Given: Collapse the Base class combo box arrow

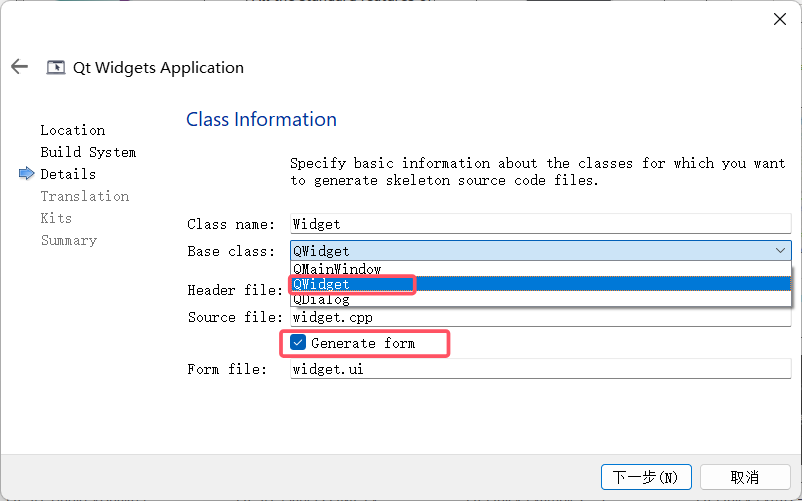Looking at the screenshot, I should pyautogui.click(x=780, y=250).
